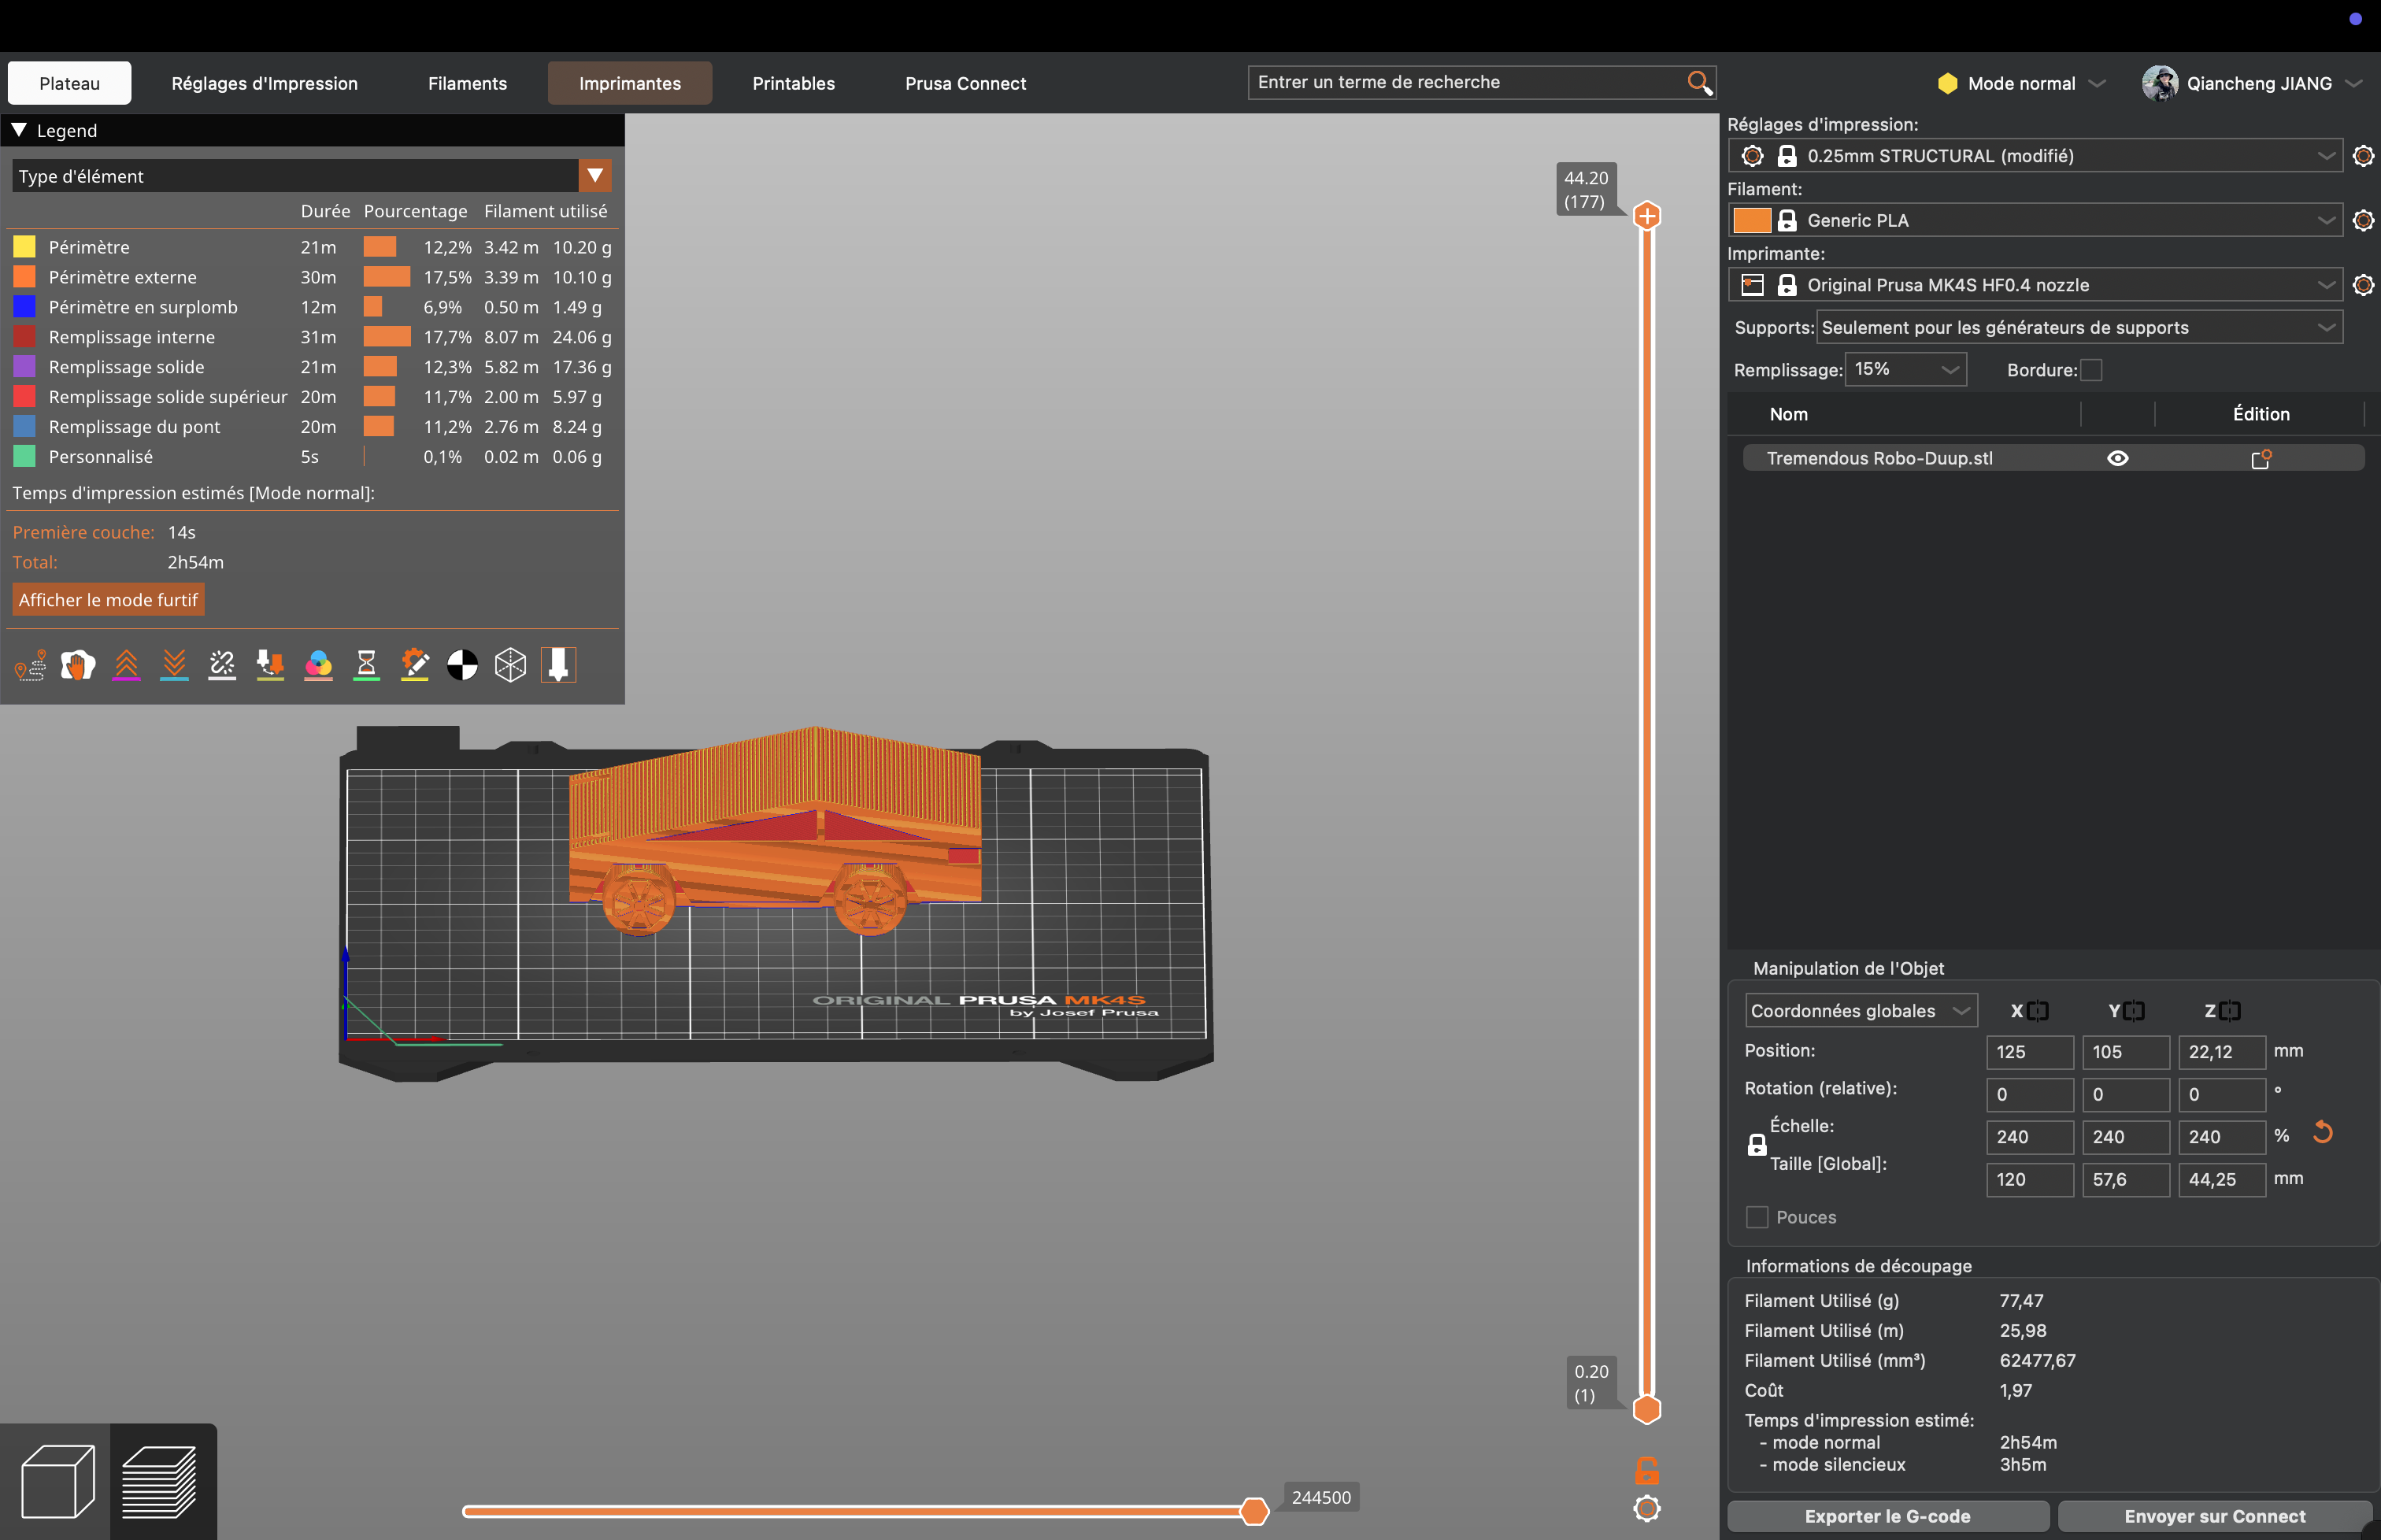
Task: Click the horizontal move slider handle
Action: click(1254, 1510)
